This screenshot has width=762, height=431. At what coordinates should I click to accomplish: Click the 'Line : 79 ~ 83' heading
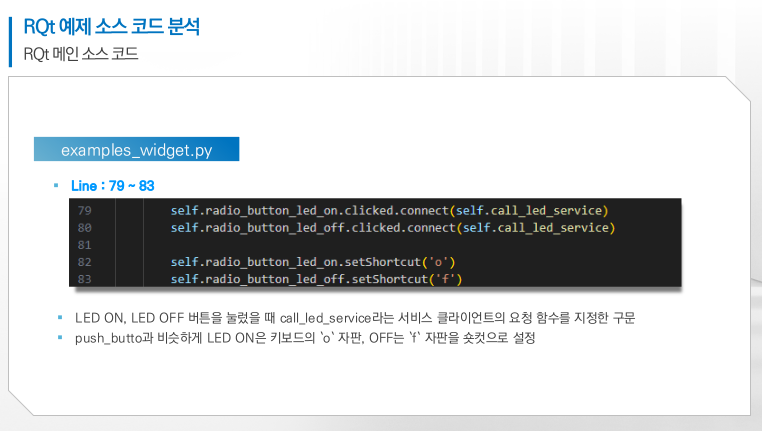pos(112,186)
